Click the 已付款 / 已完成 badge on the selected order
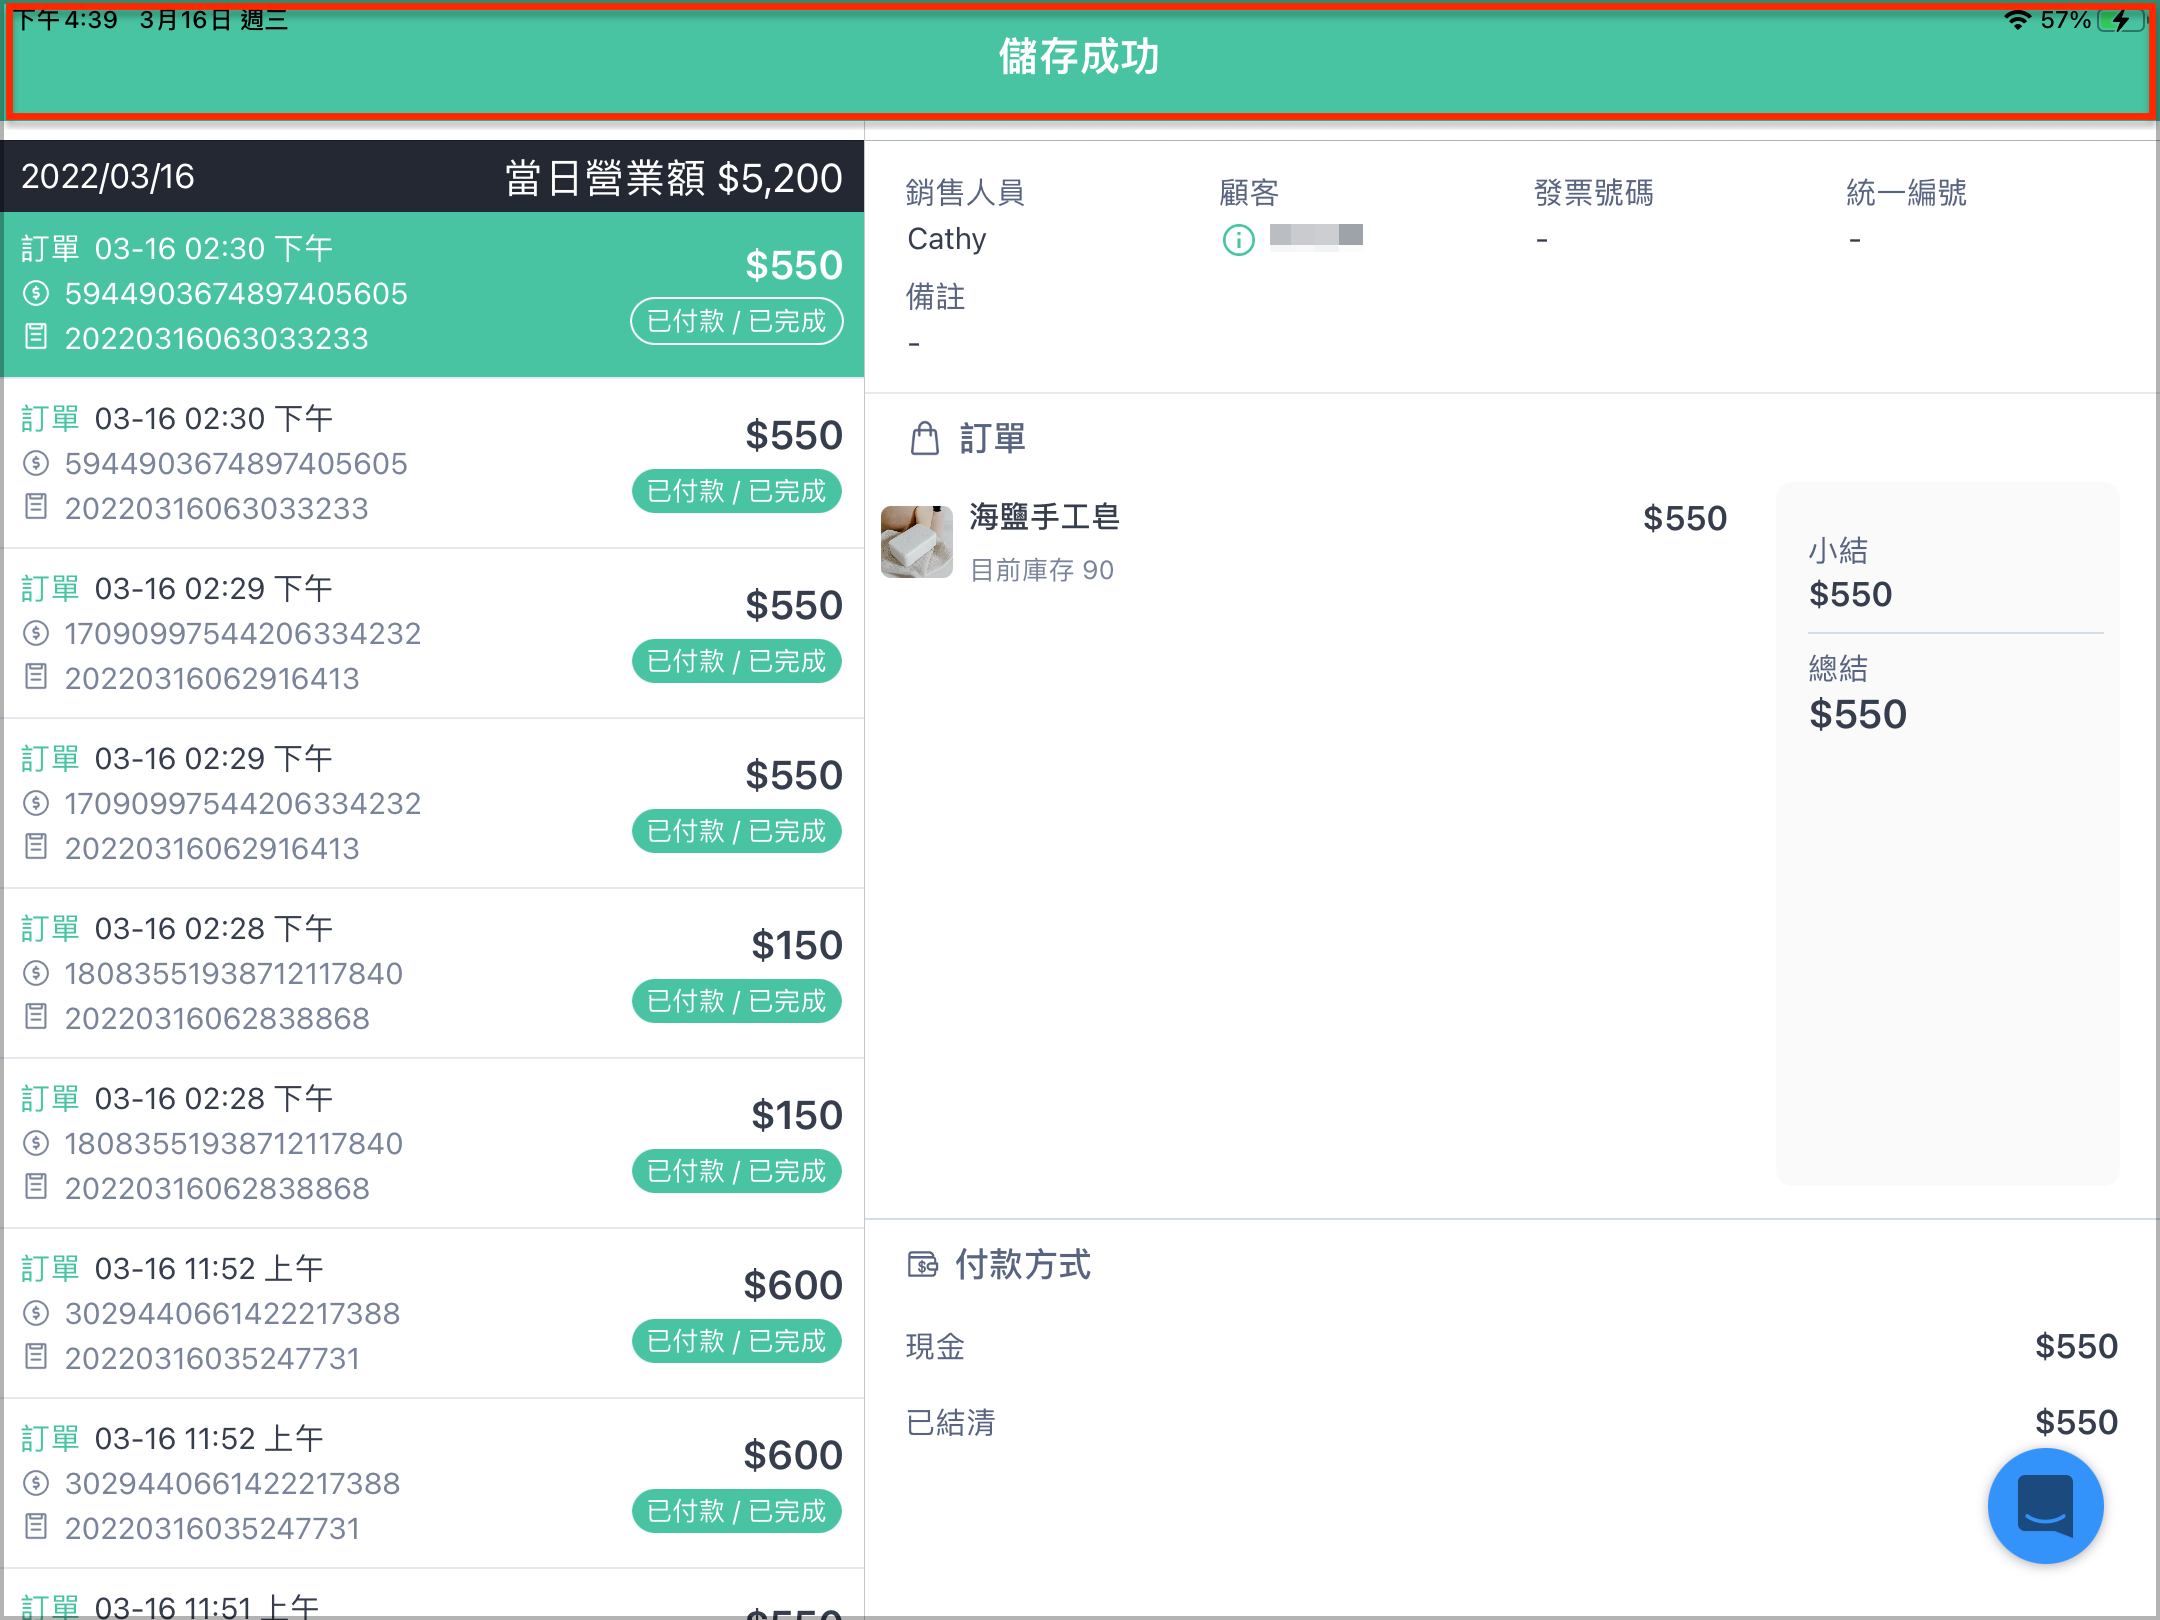This screenshot has height=1620, width=2160. click(x=736, y=321)
